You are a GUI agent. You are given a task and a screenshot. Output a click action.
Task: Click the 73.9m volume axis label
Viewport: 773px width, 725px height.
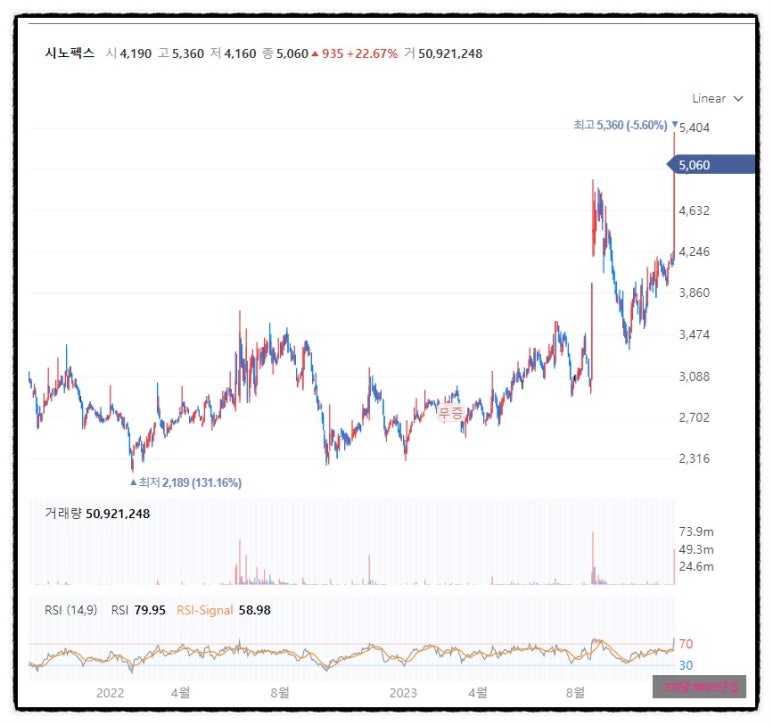pyautogui.click(x=696, y=531)
